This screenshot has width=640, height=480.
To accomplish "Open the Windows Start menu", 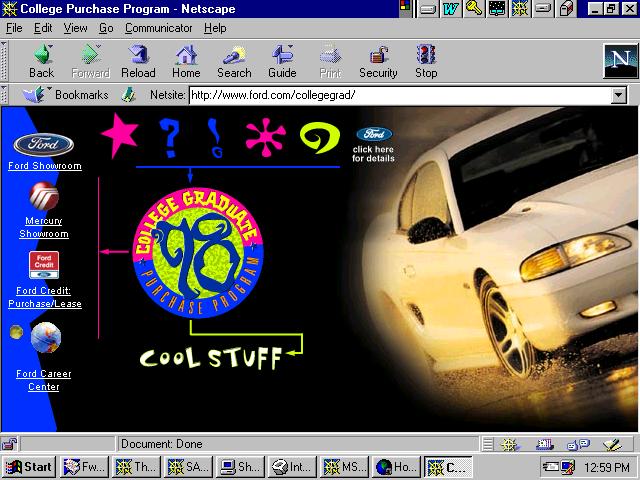I will pyautogui.click(x=29, y=466).
